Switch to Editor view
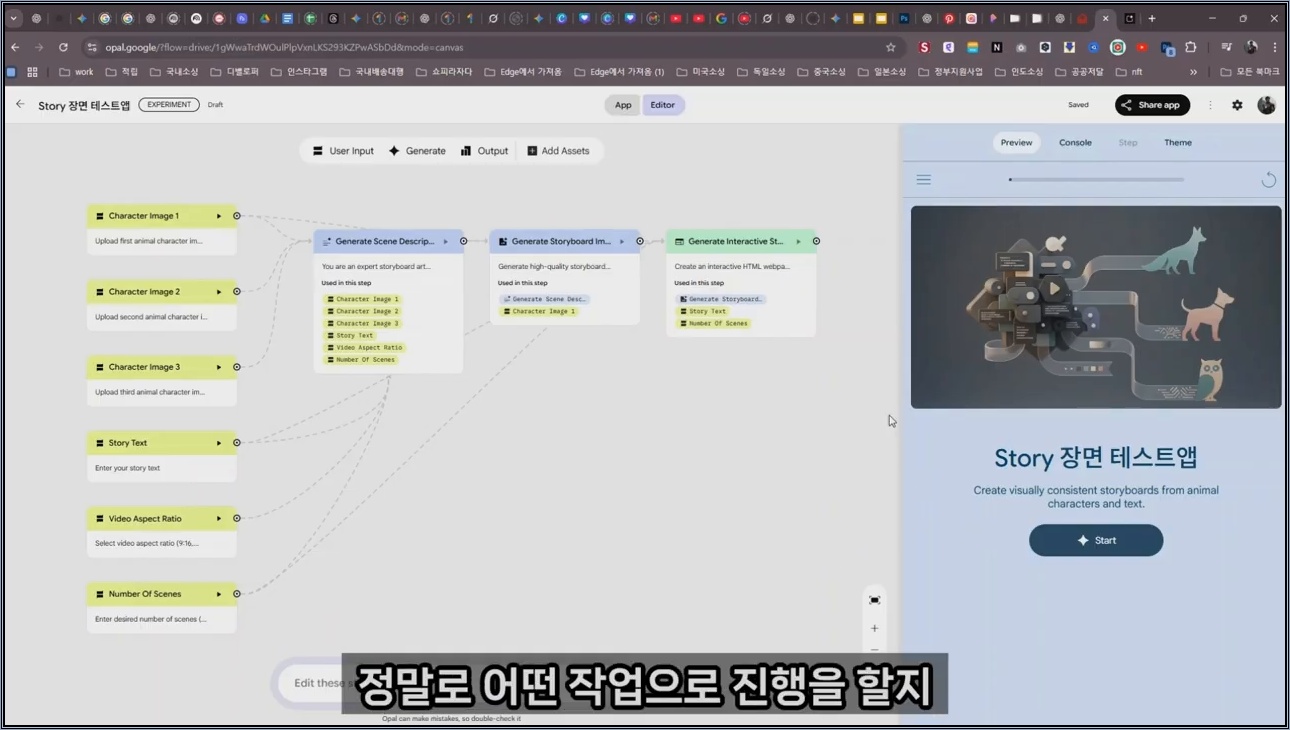 point(662,105)
